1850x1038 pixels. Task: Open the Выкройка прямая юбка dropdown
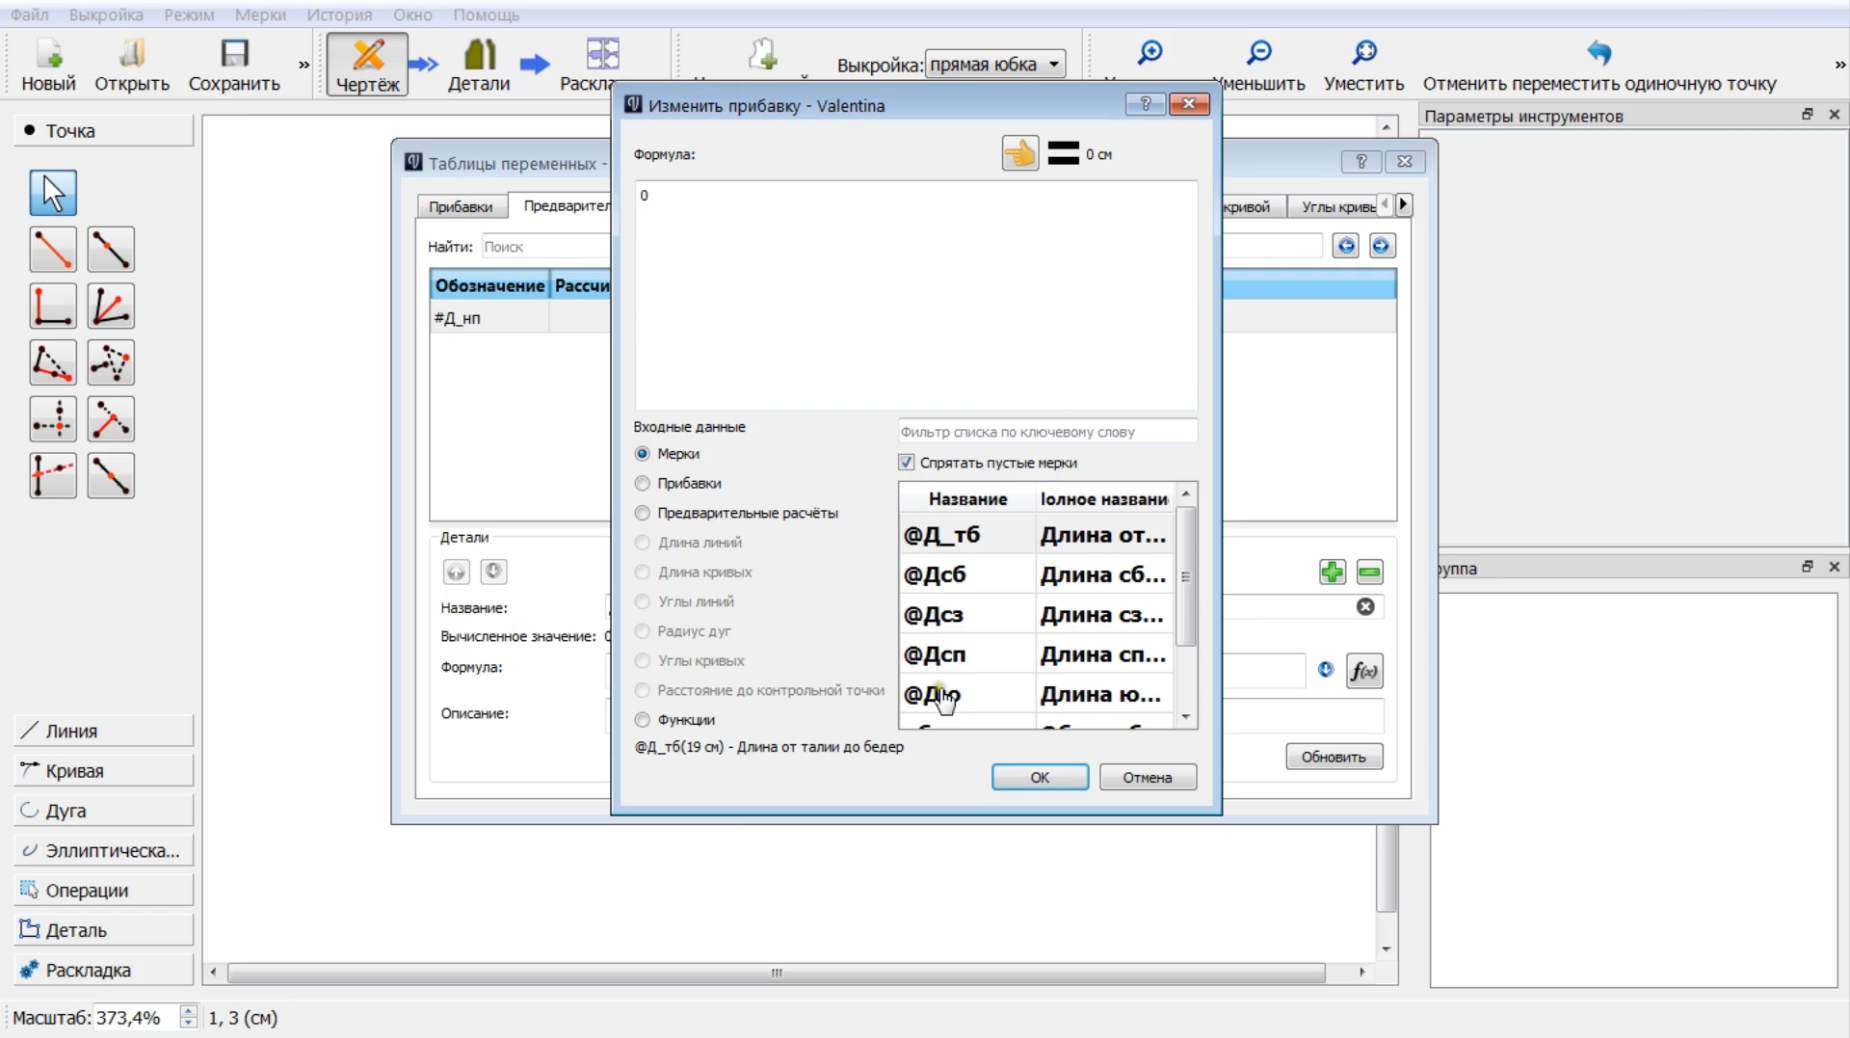pyautogui.click(x=995, y=64)
